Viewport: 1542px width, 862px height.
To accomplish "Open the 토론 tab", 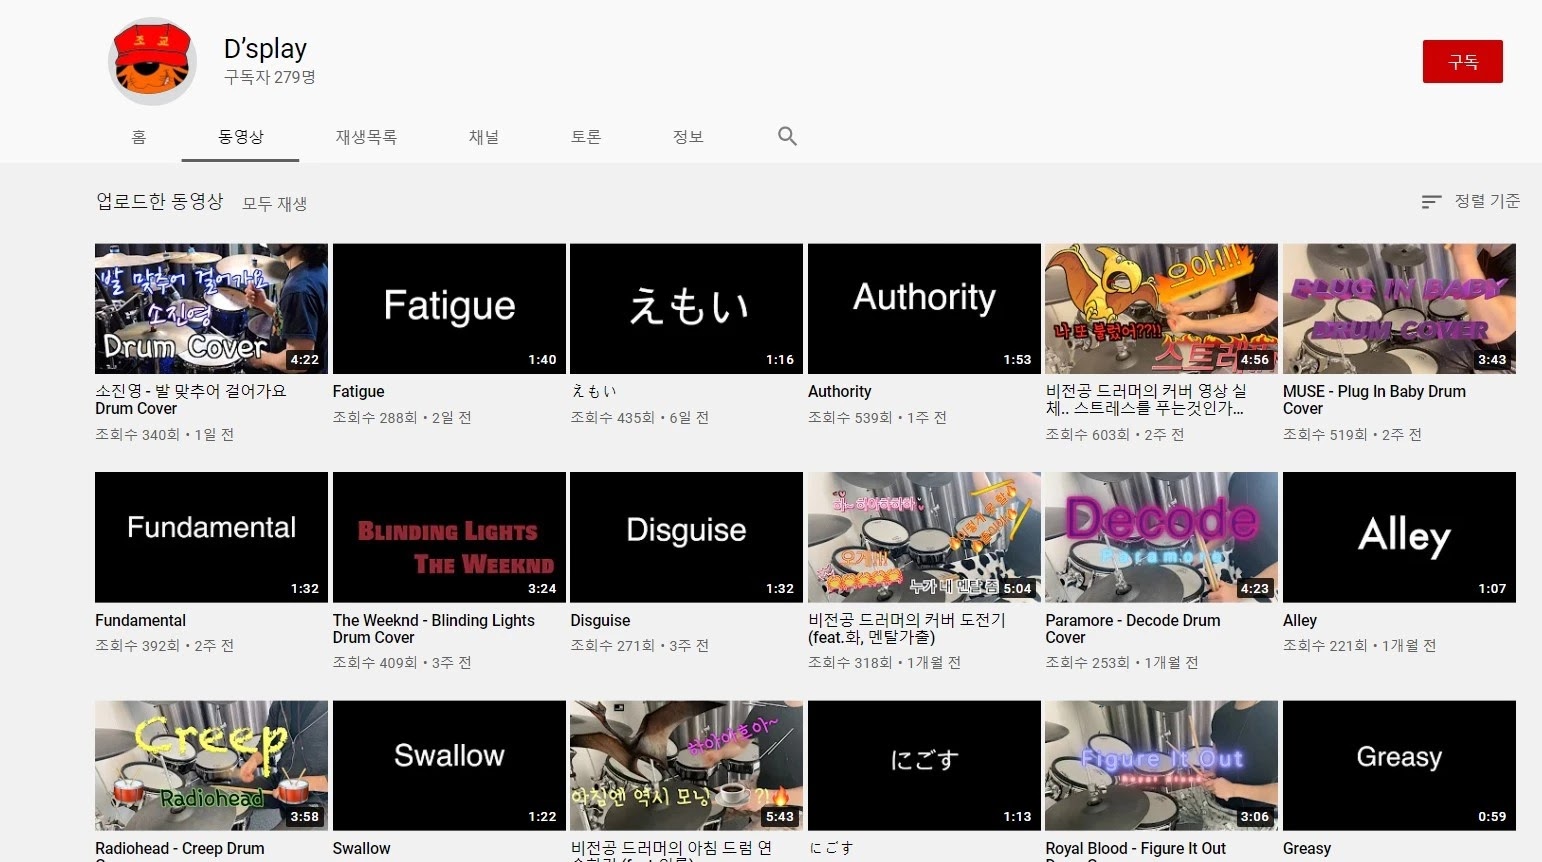I will pos(586,137).
